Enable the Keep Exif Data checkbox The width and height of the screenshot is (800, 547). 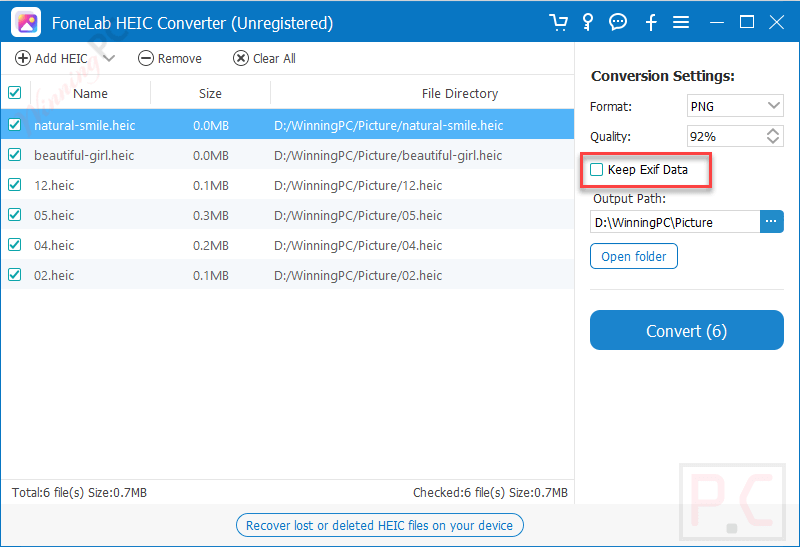596,169
